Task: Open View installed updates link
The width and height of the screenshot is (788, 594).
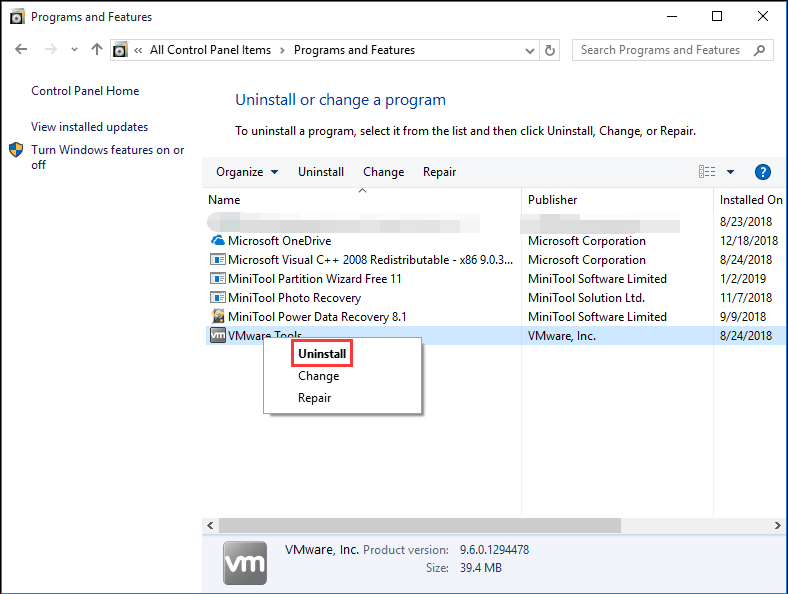Action: click(89, 127)
